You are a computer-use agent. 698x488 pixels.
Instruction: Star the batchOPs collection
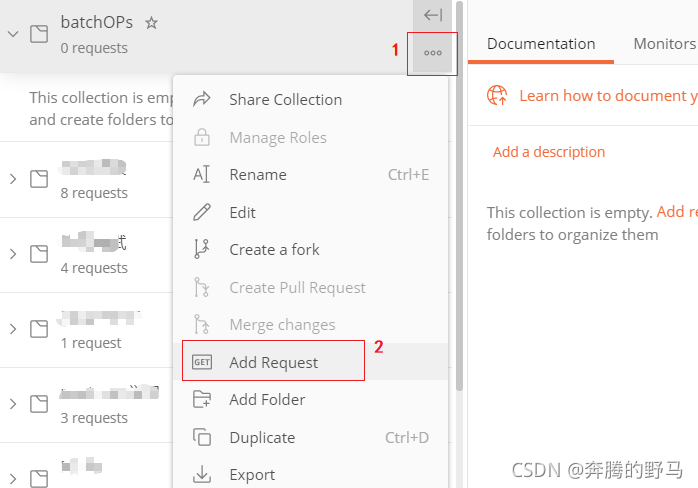(x=151, y=22)
